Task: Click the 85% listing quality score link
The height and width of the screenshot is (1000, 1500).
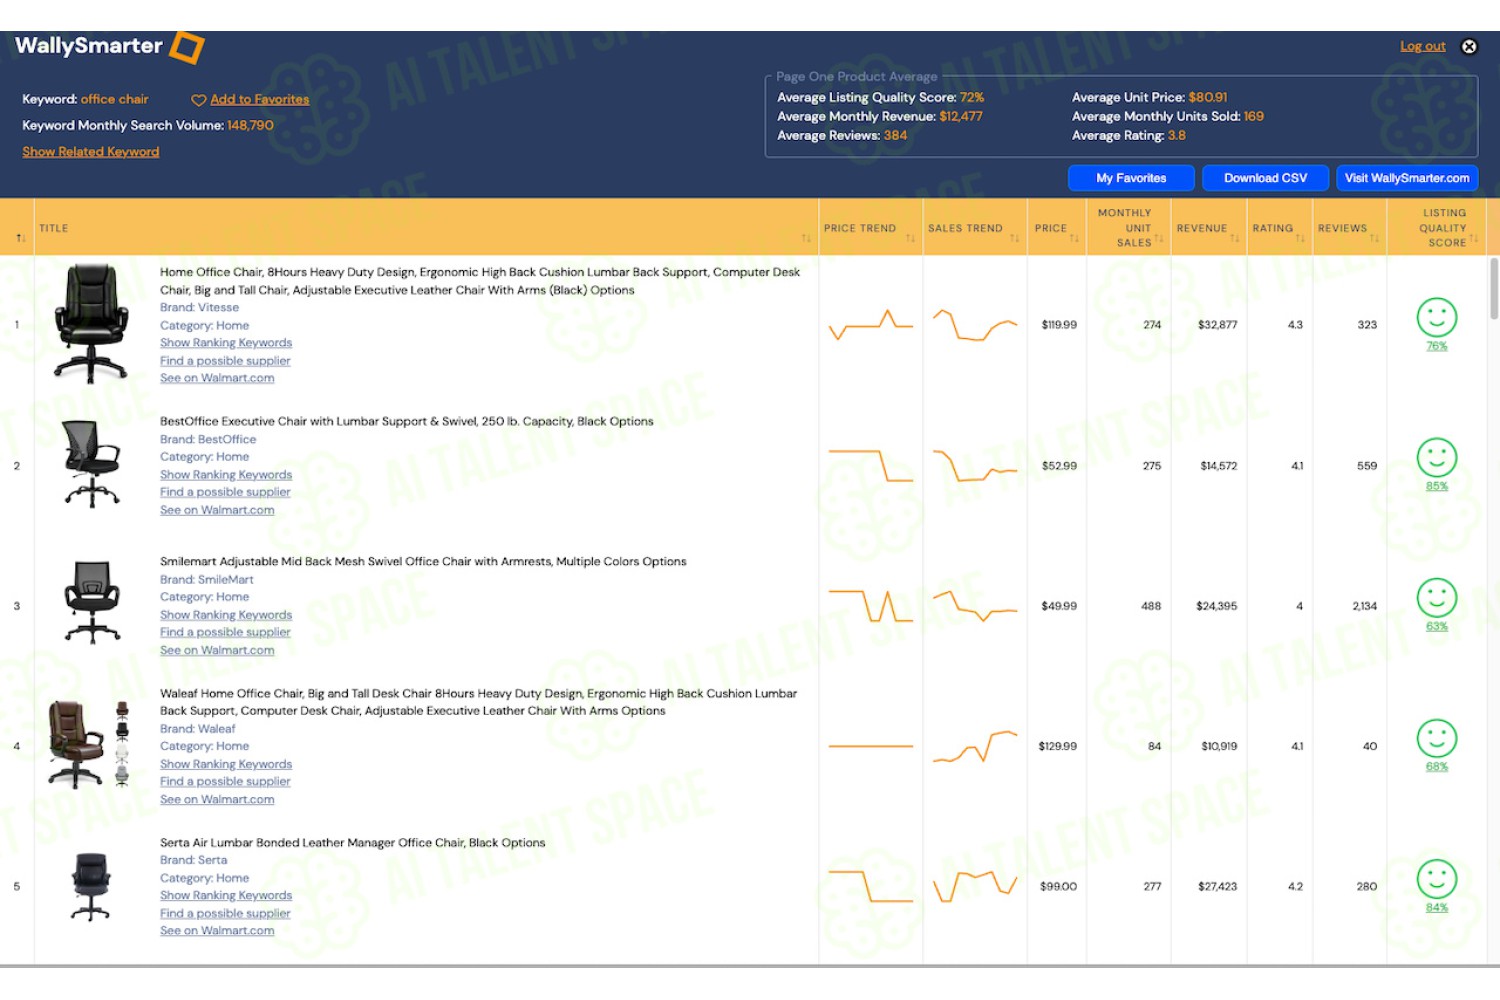Action: [1437, 486]
